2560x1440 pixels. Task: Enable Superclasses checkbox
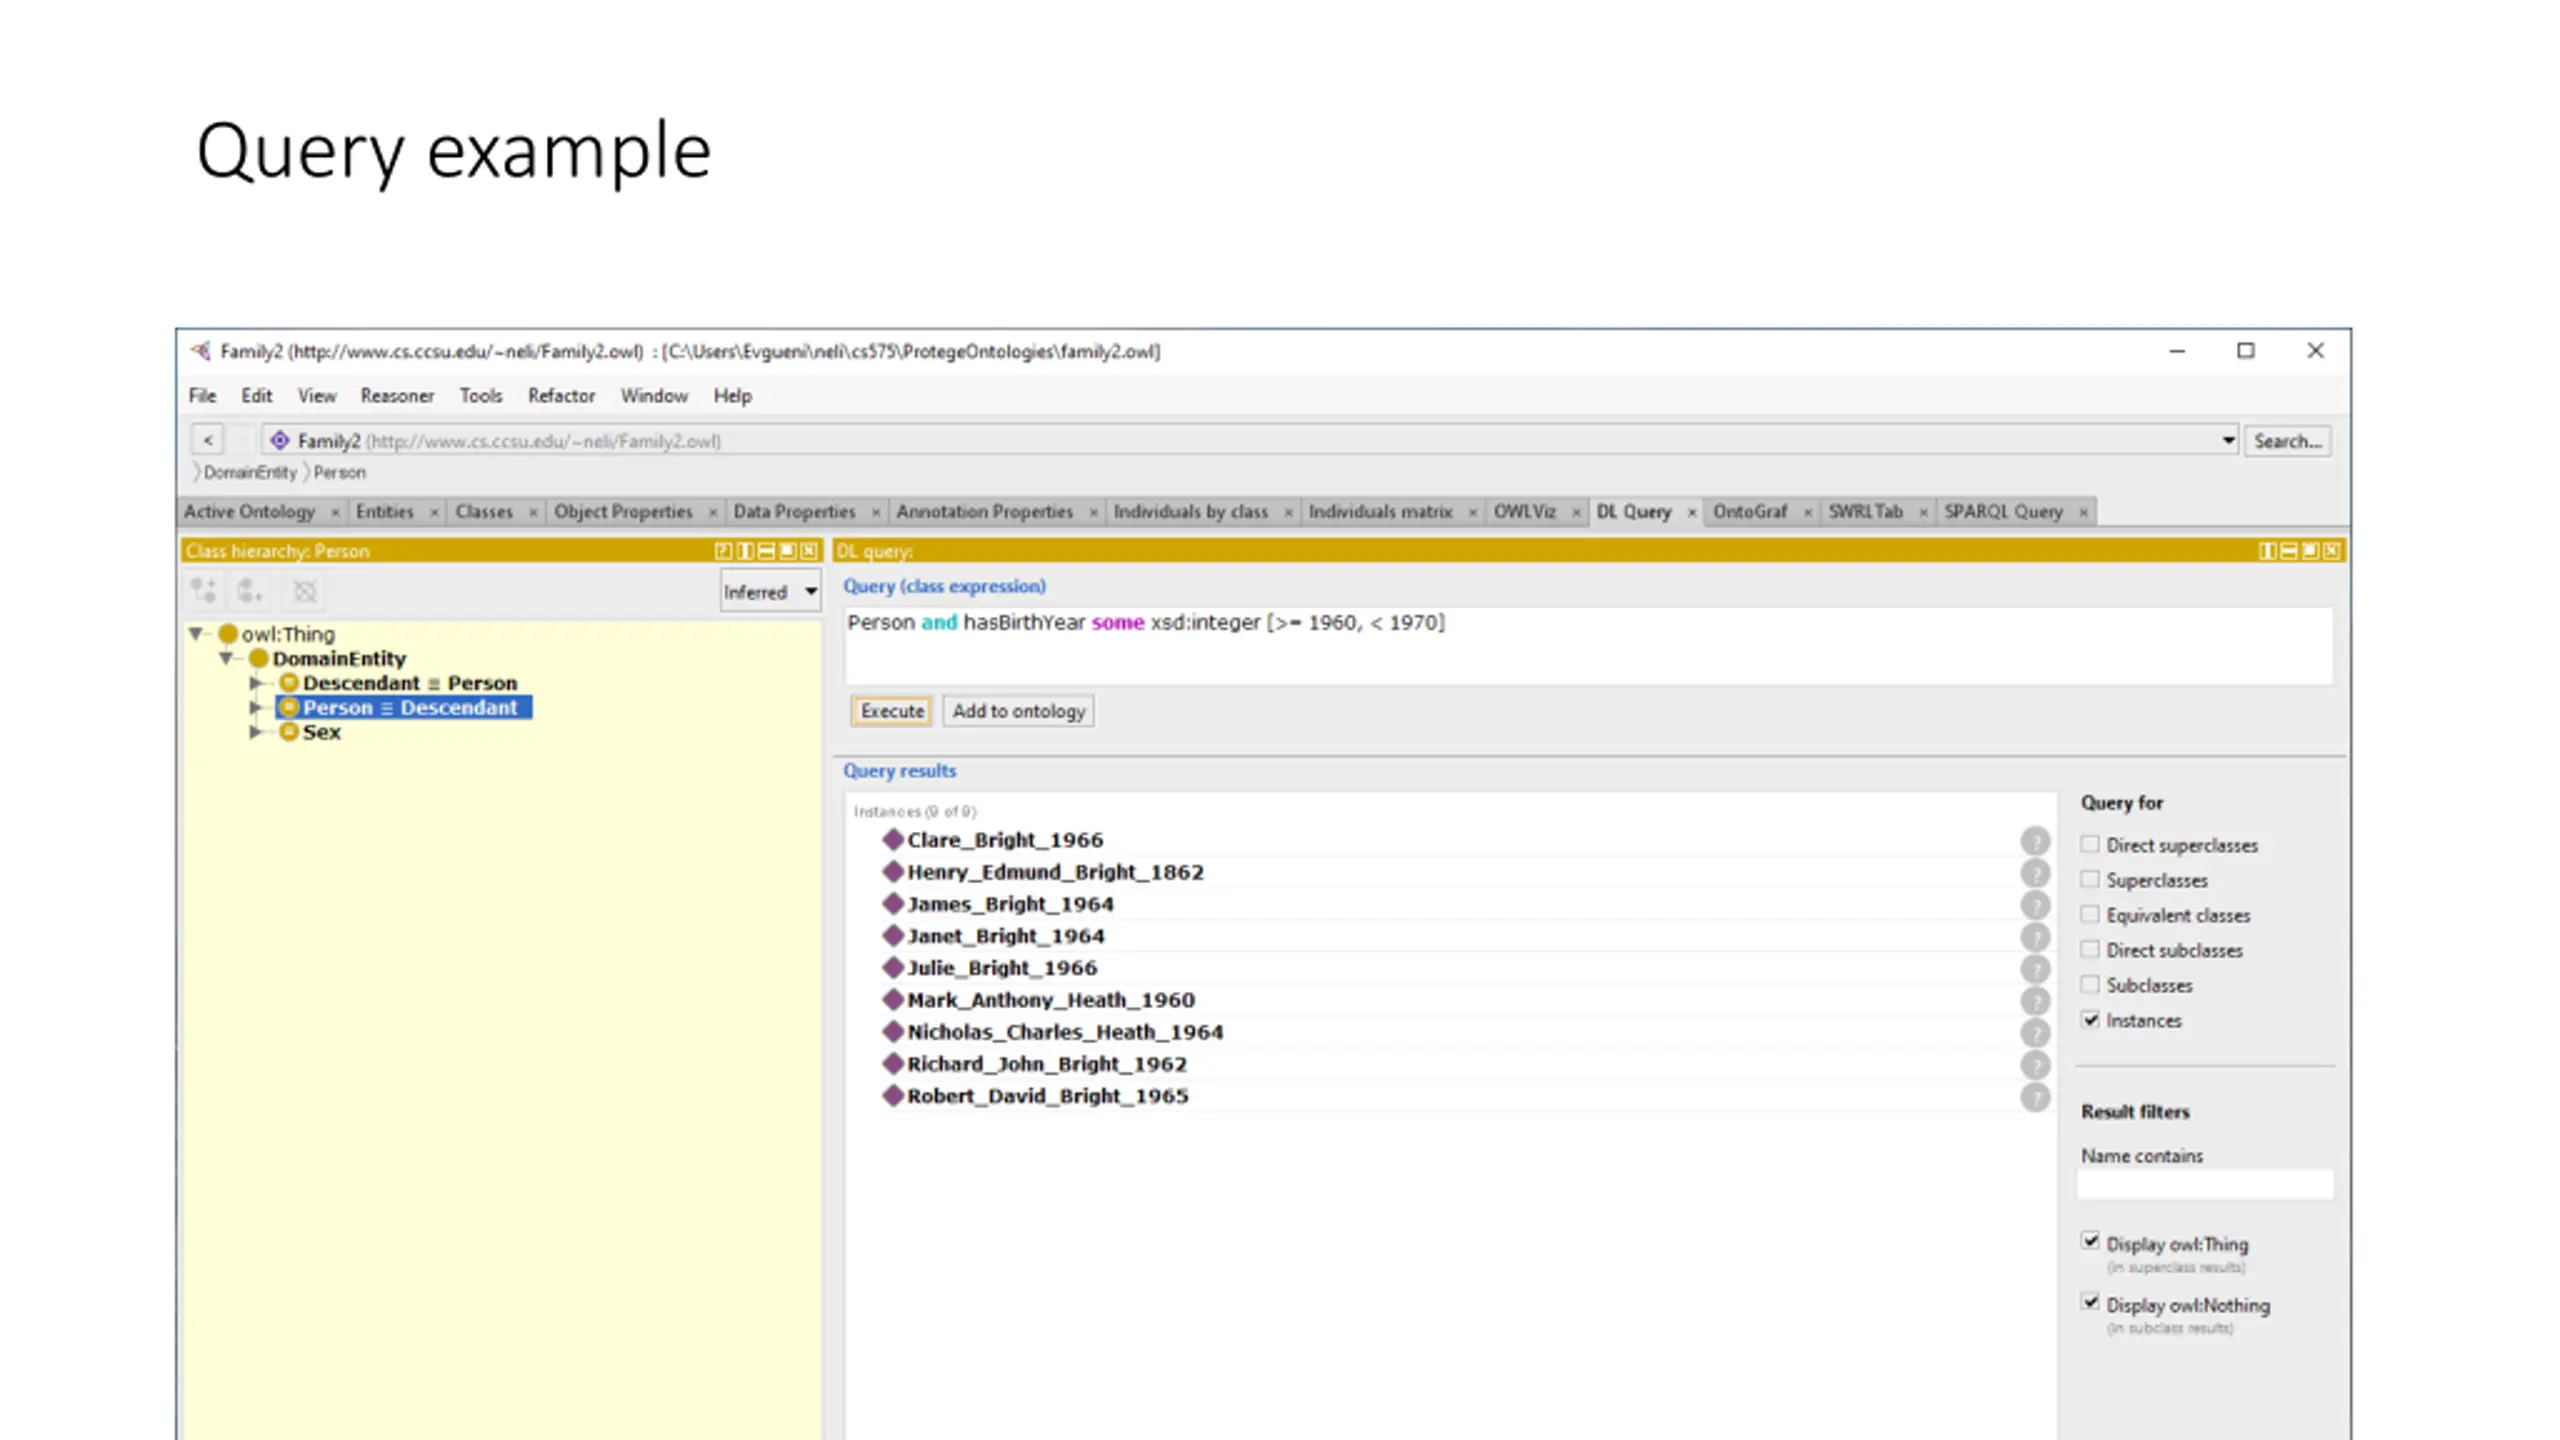point(2090,879)
